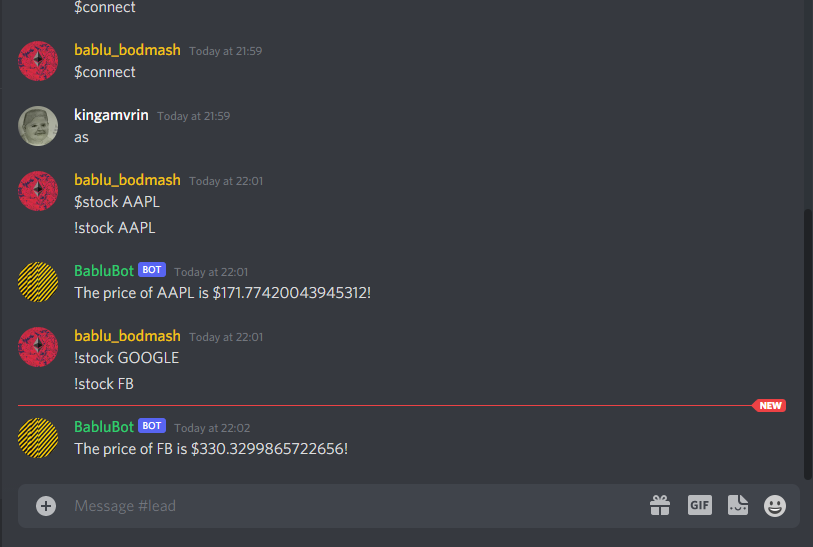Image resolution: width=813 pixels, height=547 pixels.
Task: Click the message '!stock FB'
Action: (104, 384)
